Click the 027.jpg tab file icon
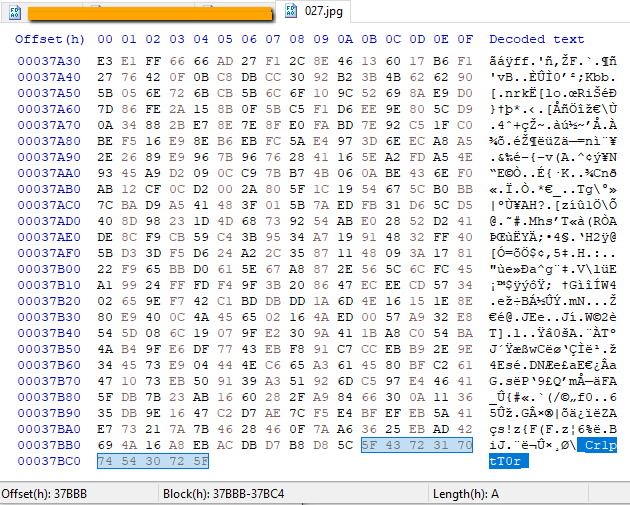630x505 pixels. (x=291, y=11)
